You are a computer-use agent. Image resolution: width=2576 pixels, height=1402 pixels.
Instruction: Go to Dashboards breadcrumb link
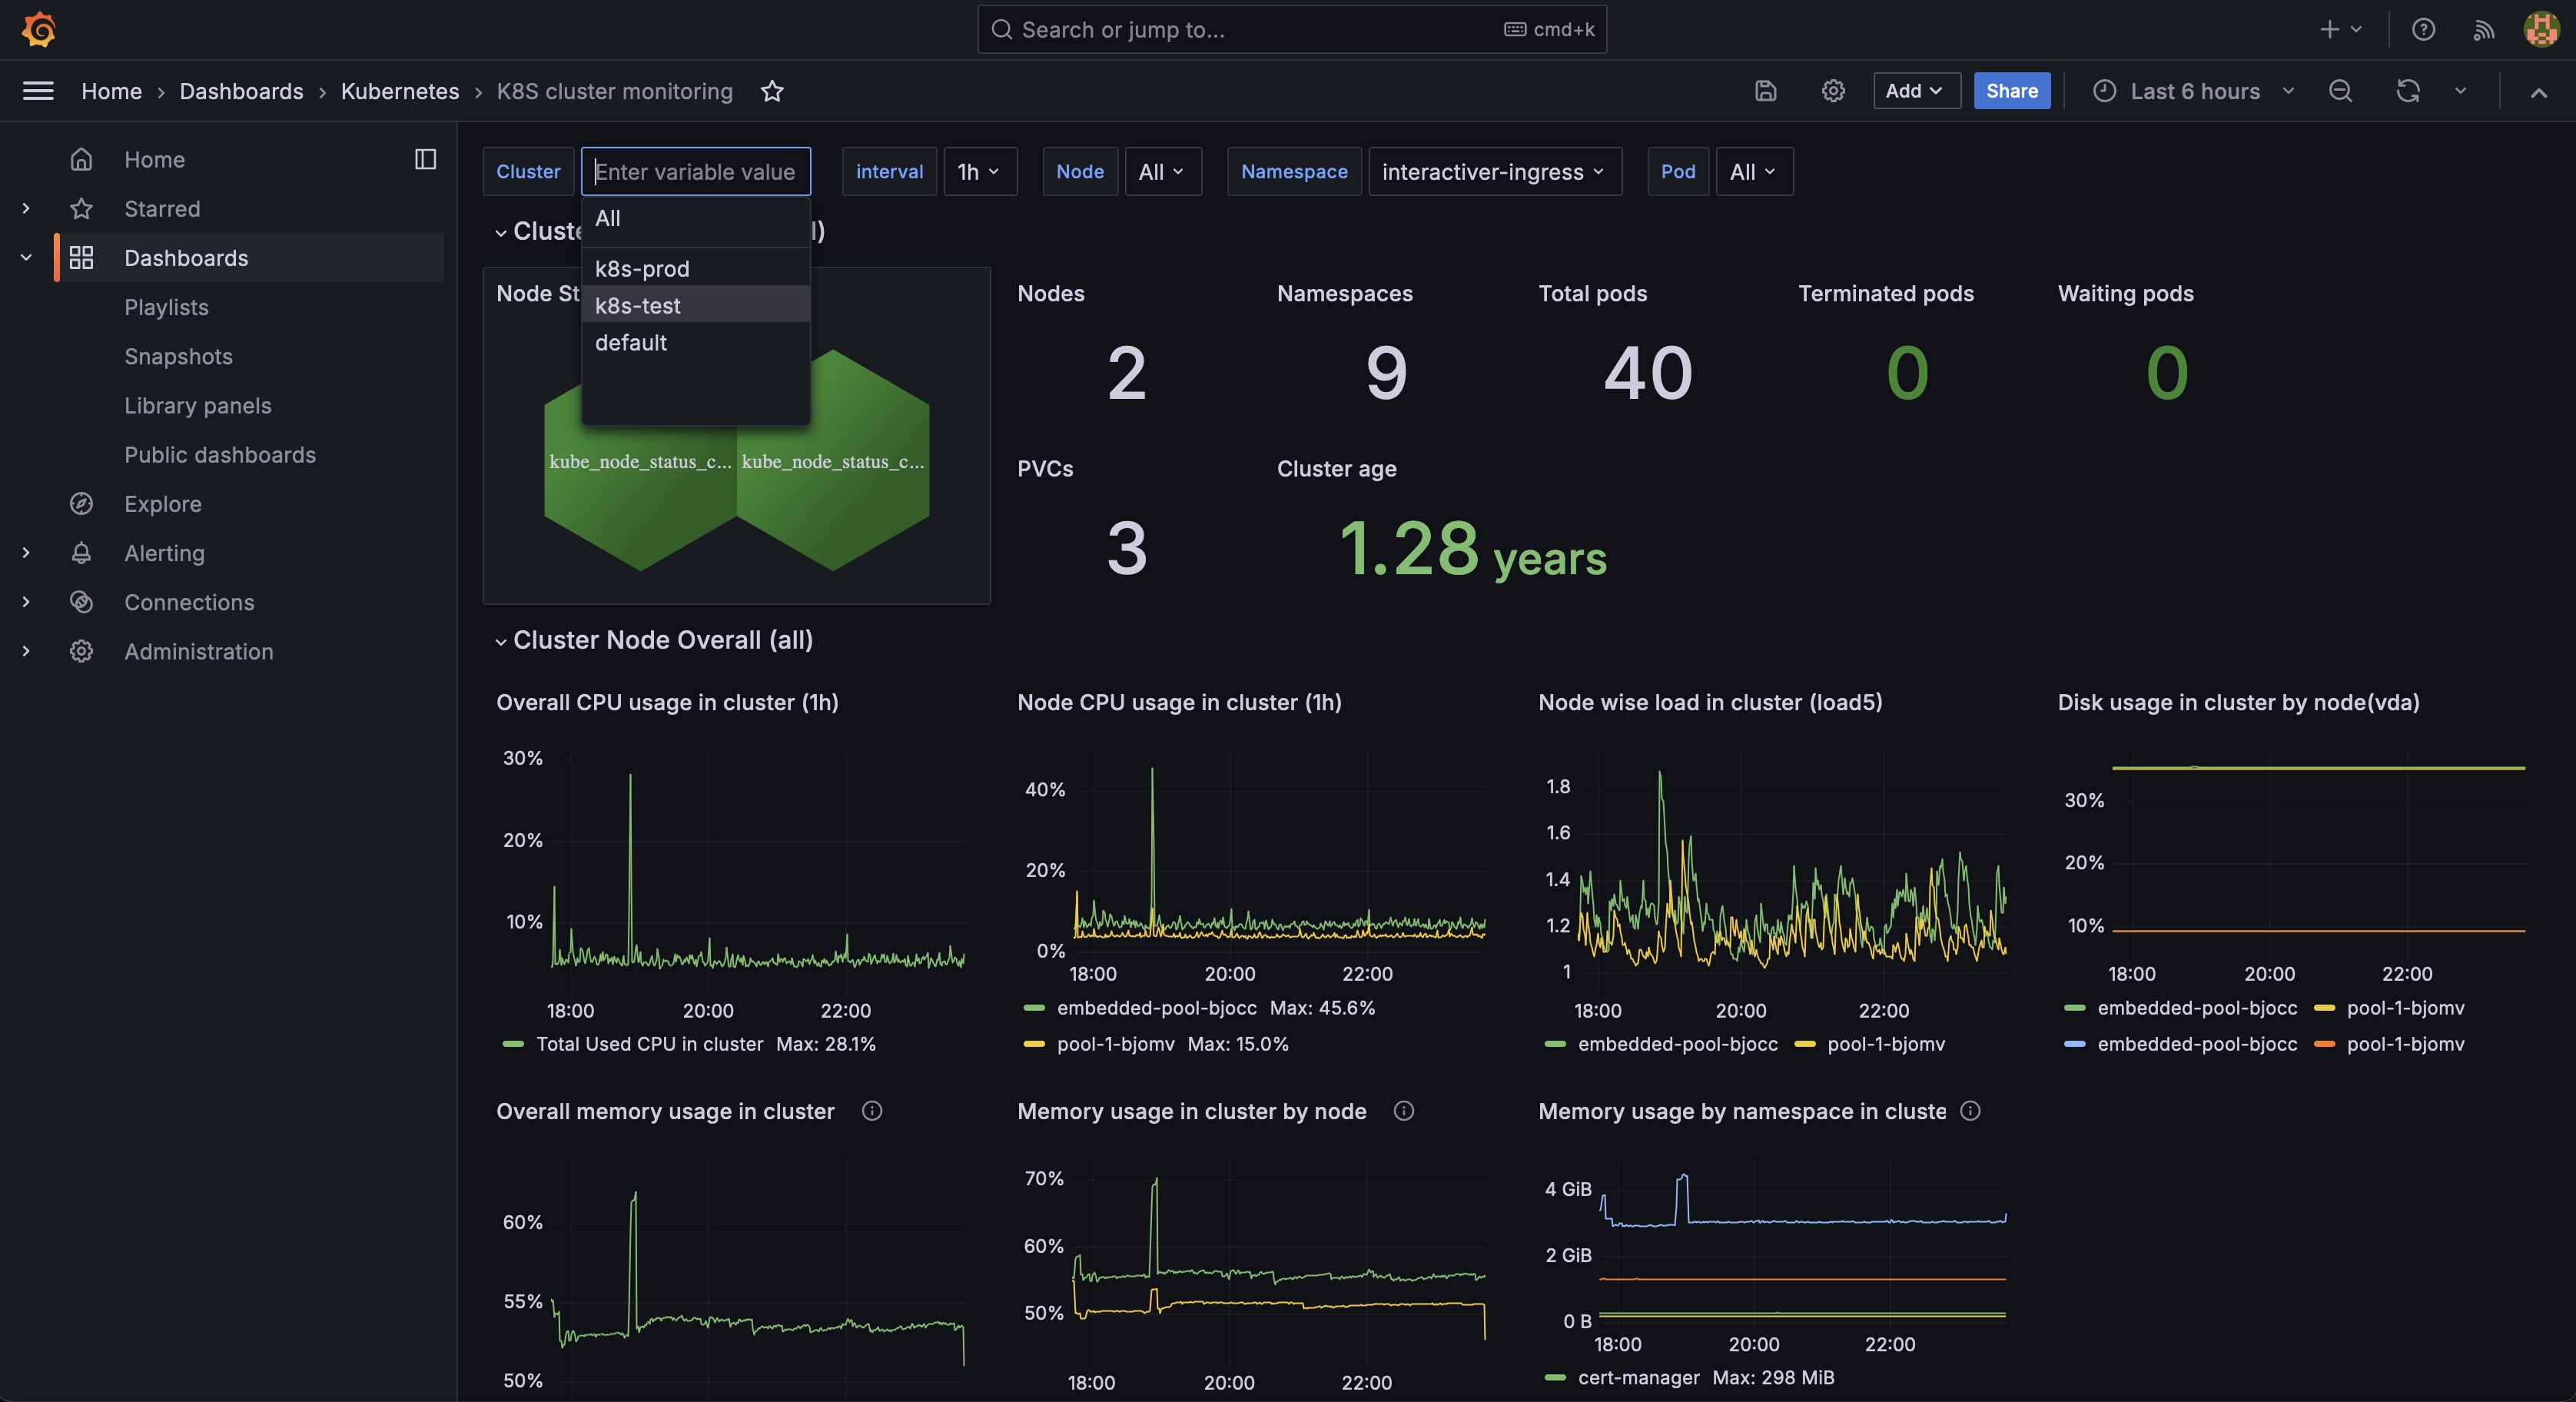(241, 91)
